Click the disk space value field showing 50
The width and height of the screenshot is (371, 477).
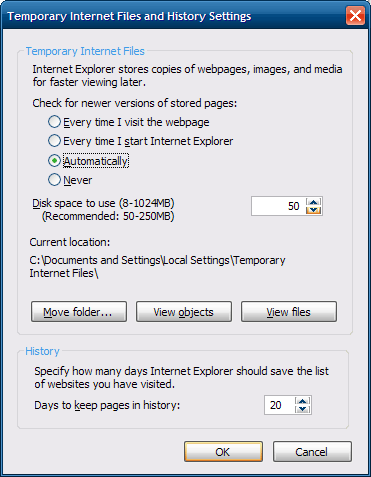pos(279,206)
